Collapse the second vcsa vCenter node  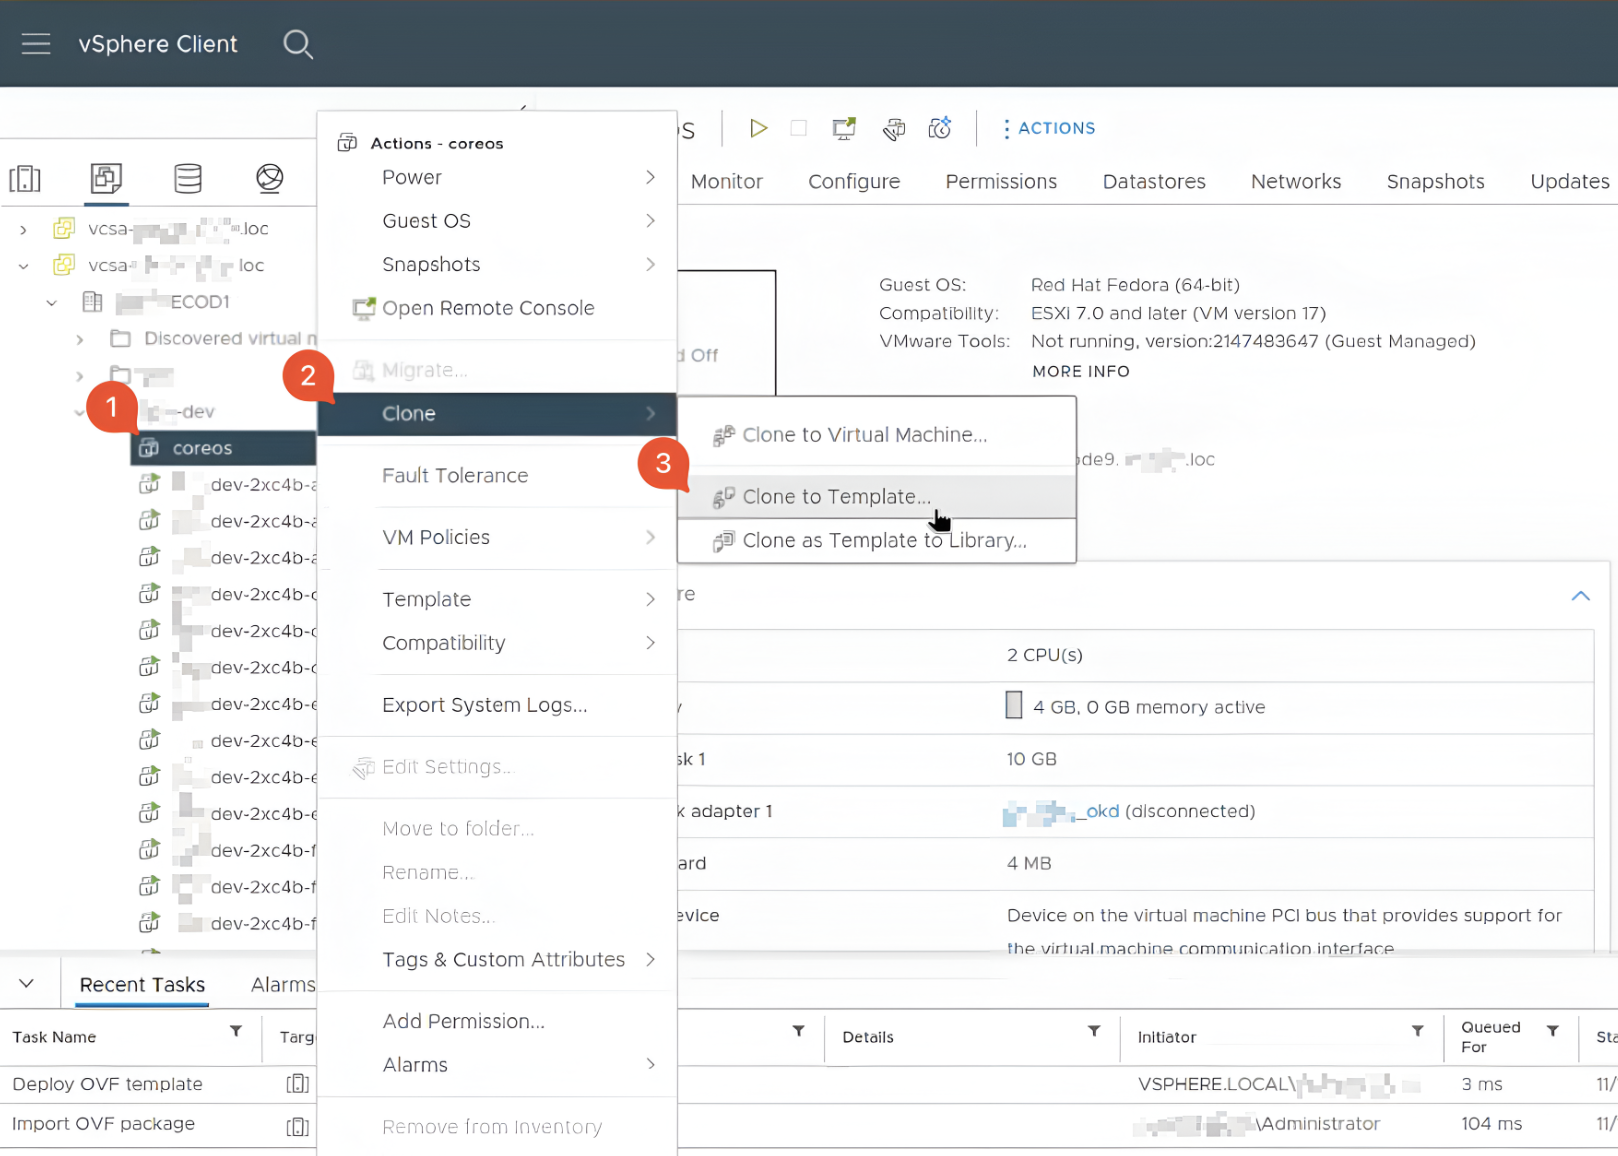[x=23, y=266]
